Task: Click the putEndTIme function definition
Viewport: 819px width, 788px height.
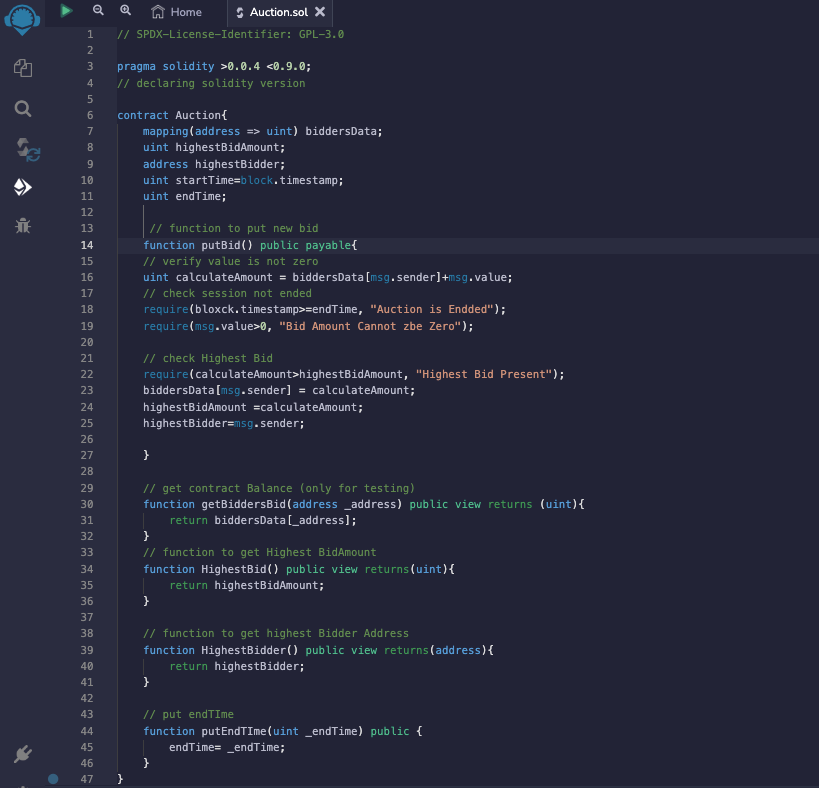Action: 283,731
